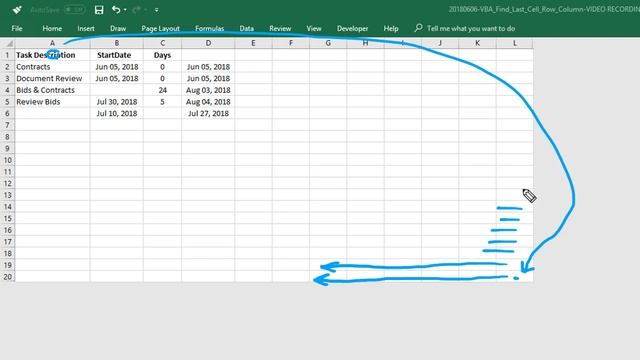The height and width of the screenshot is (360, 640).
Task: Switch to the Formulas tab
Action: click(x=209, y=28)
